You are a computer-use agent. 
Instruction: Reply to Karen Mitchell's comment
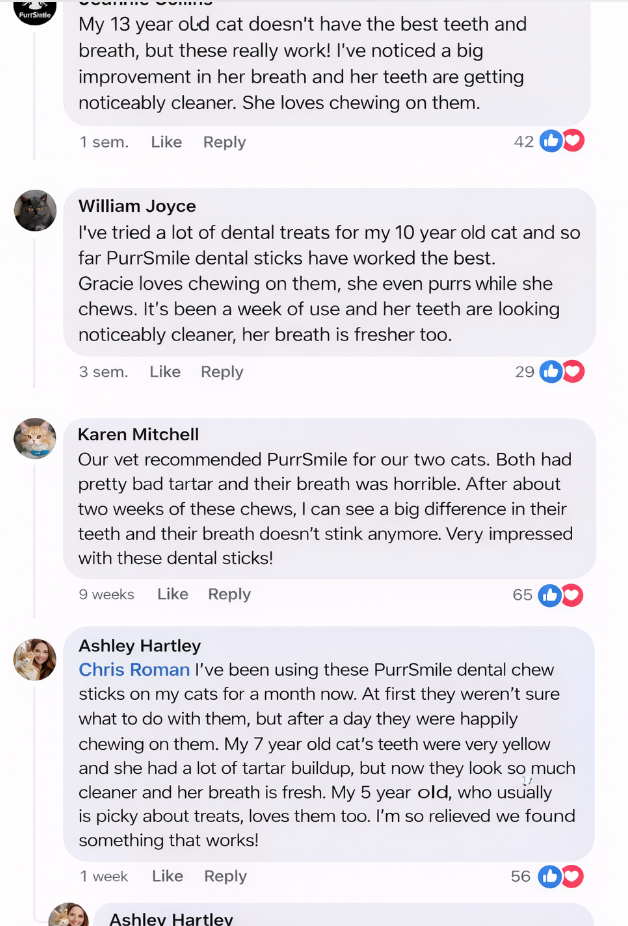(x=229, y=594)
